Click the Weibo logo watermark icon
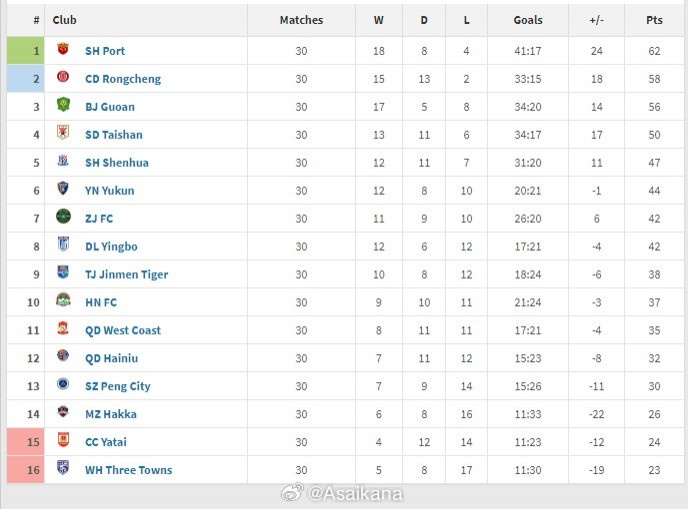The height and width of the screenshot is (509, 688). click(x=291, y=493)
